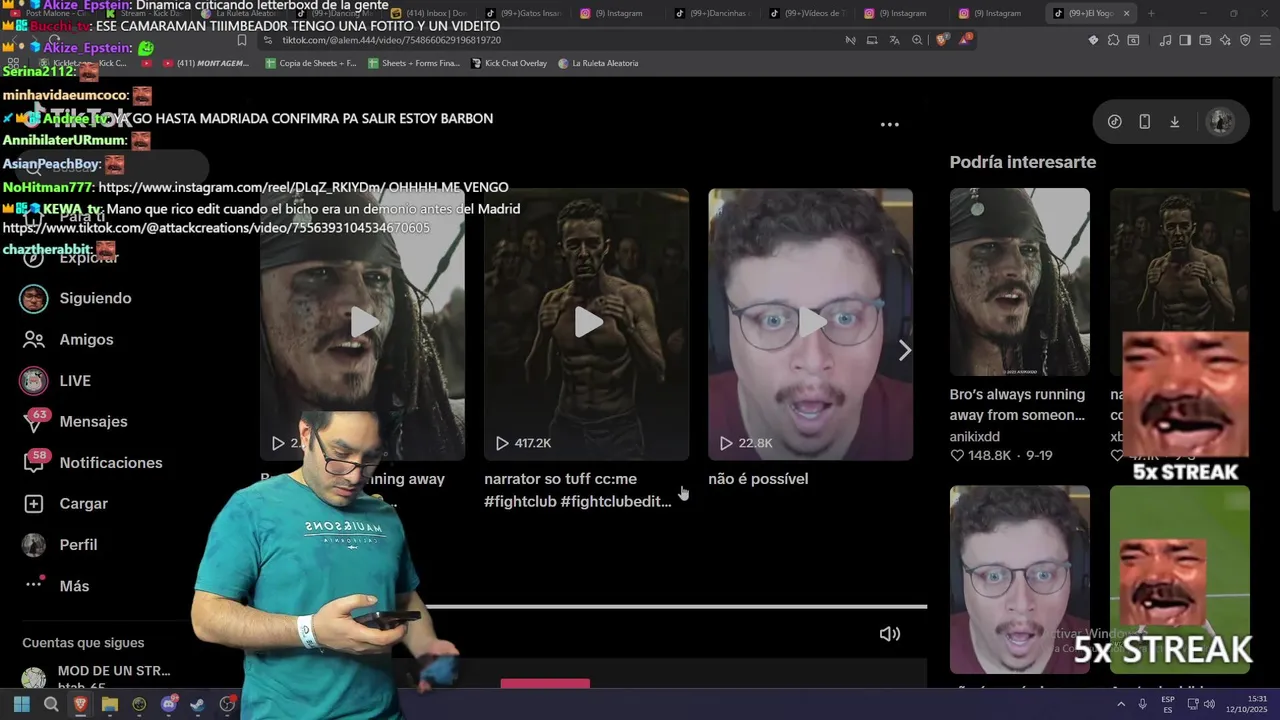Viewport: 1280px width, 720px height.
Task: Click the zoom magnifier icon in address bar
Action: point(917,40)
